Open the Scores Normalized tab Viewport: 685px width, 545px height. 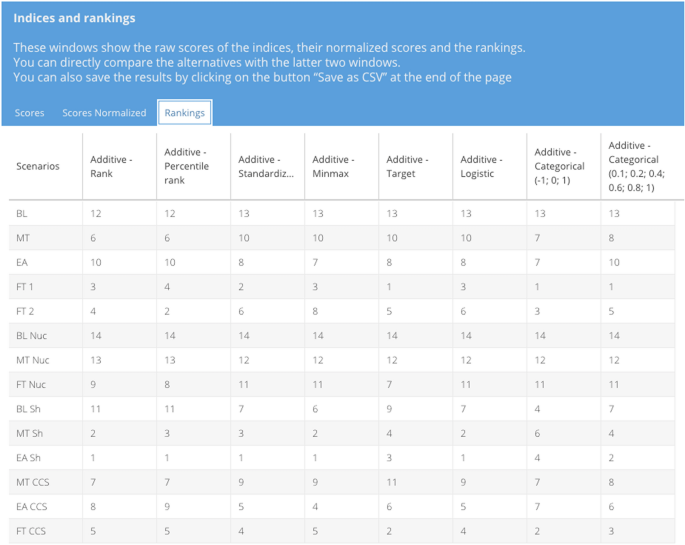click(104, 113)
